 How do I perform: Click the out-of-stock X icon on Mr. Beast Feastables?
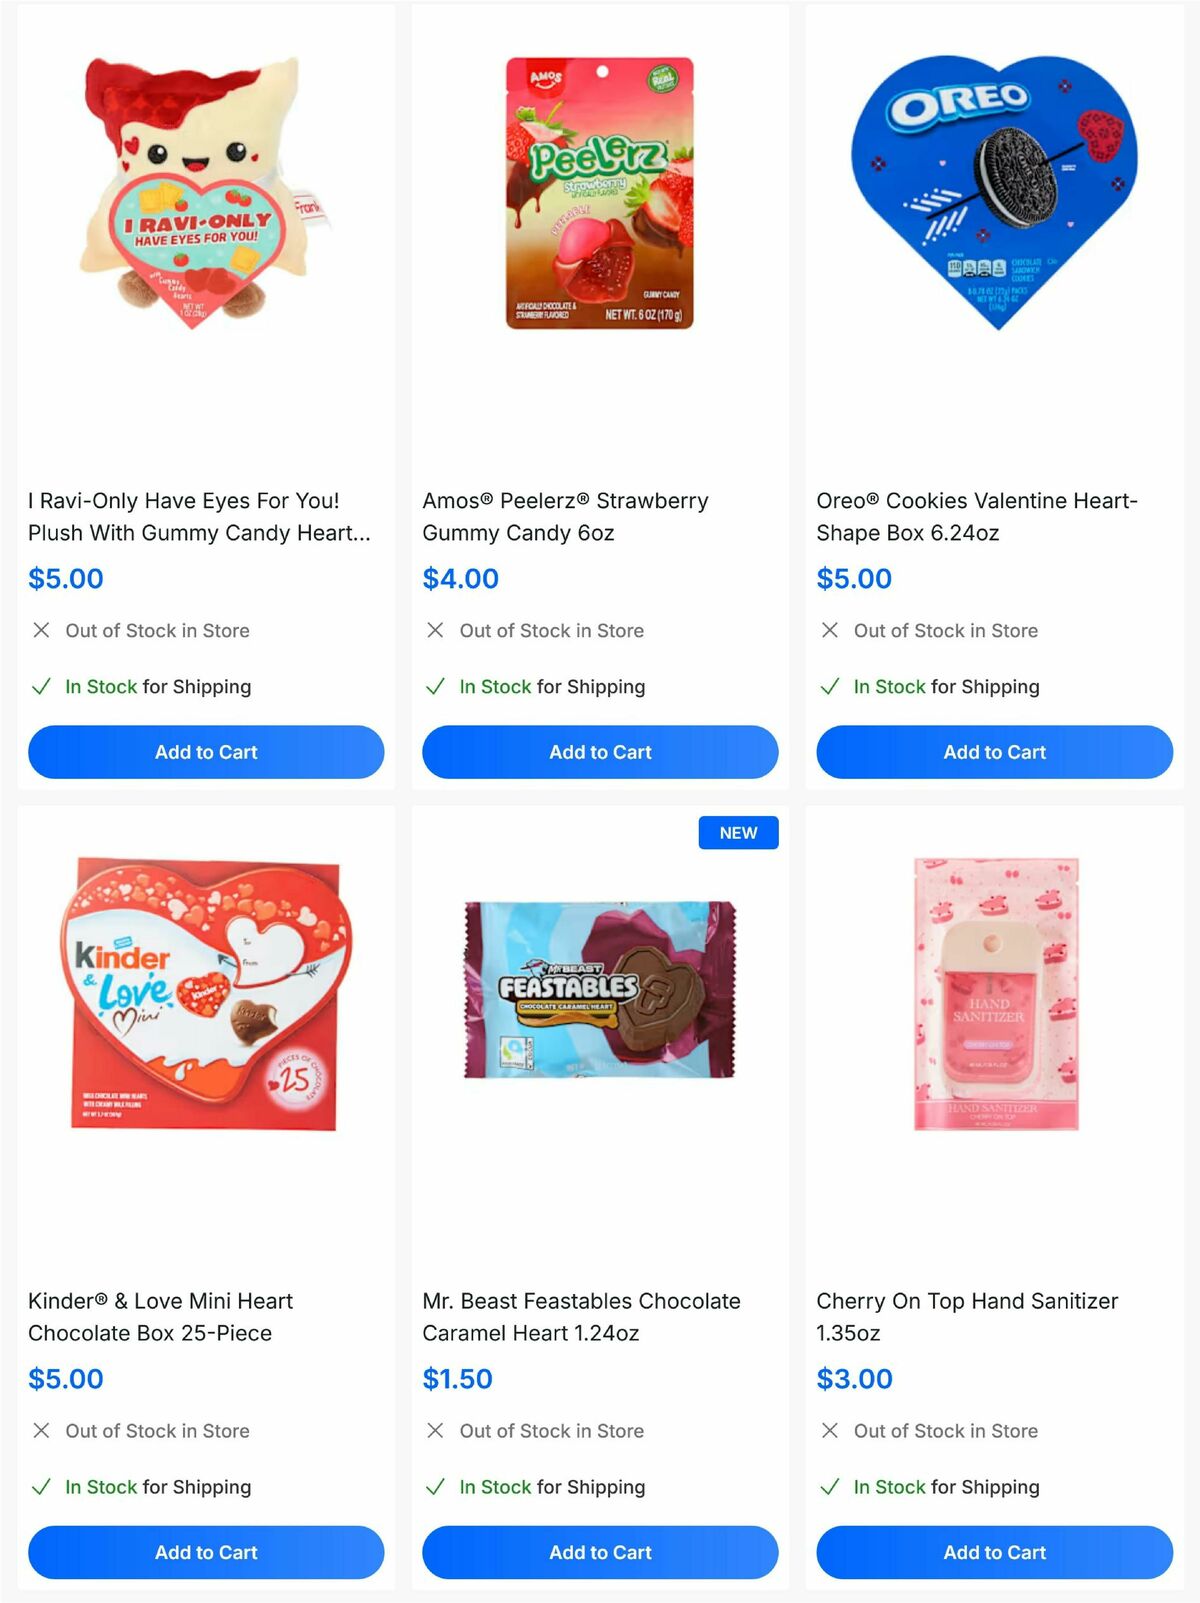(434, 1431)
